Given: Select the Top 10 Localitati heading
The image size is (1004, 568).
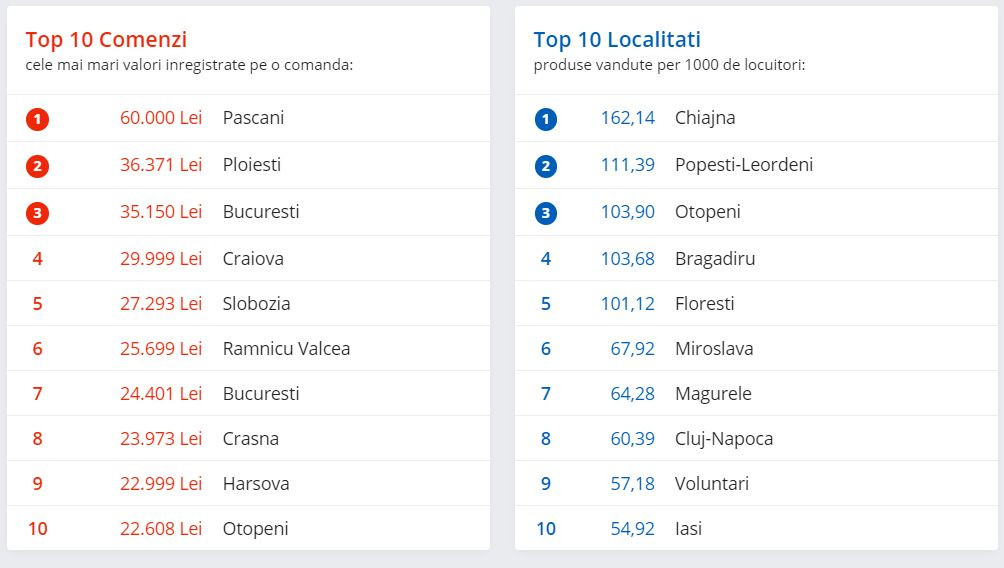Looking at the screenshot, I should [617, 40].
